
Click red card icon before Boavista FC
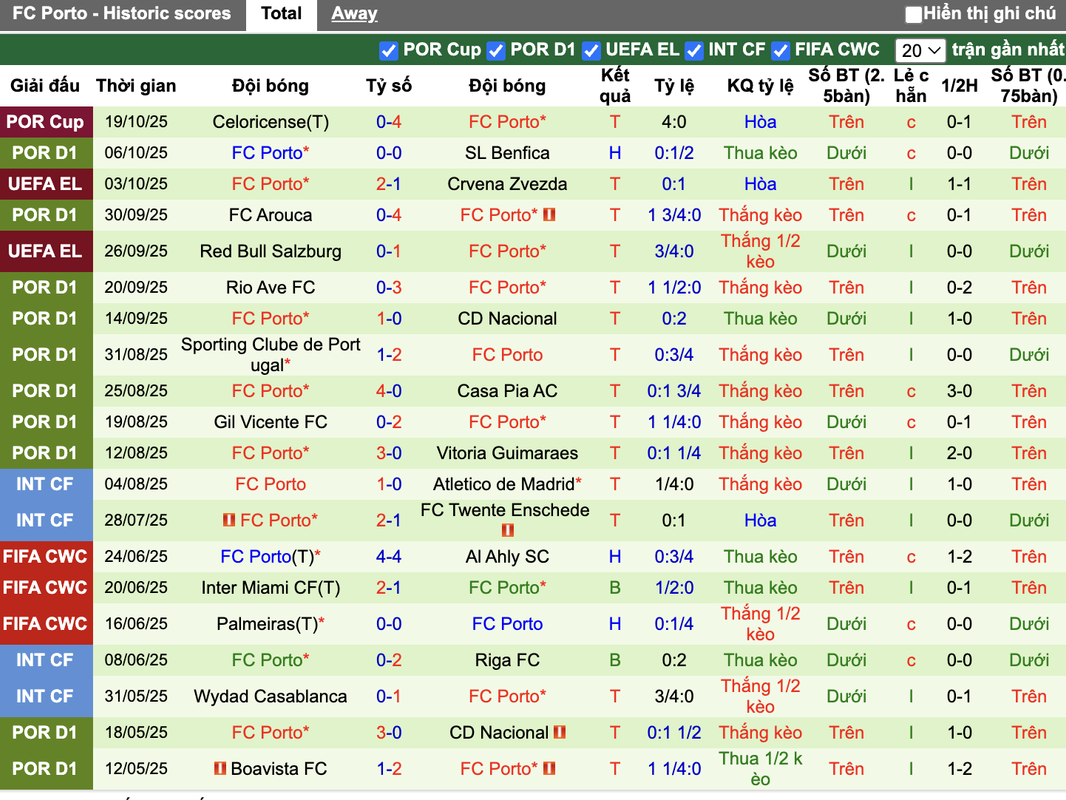pos(220,768)
